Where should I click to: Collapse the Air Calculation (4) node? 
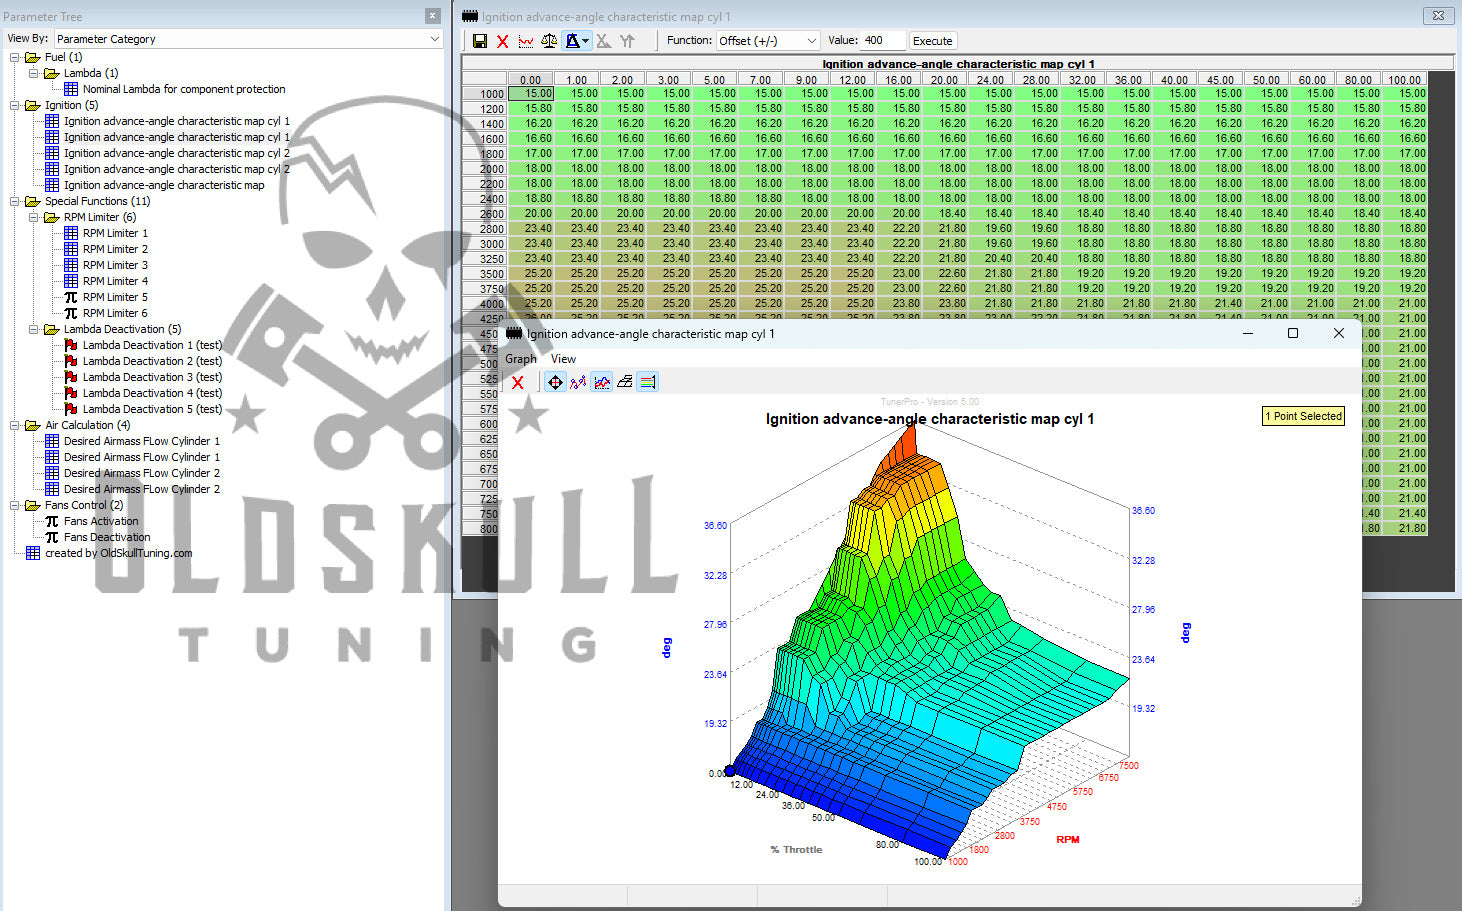(x=15, y=425)
